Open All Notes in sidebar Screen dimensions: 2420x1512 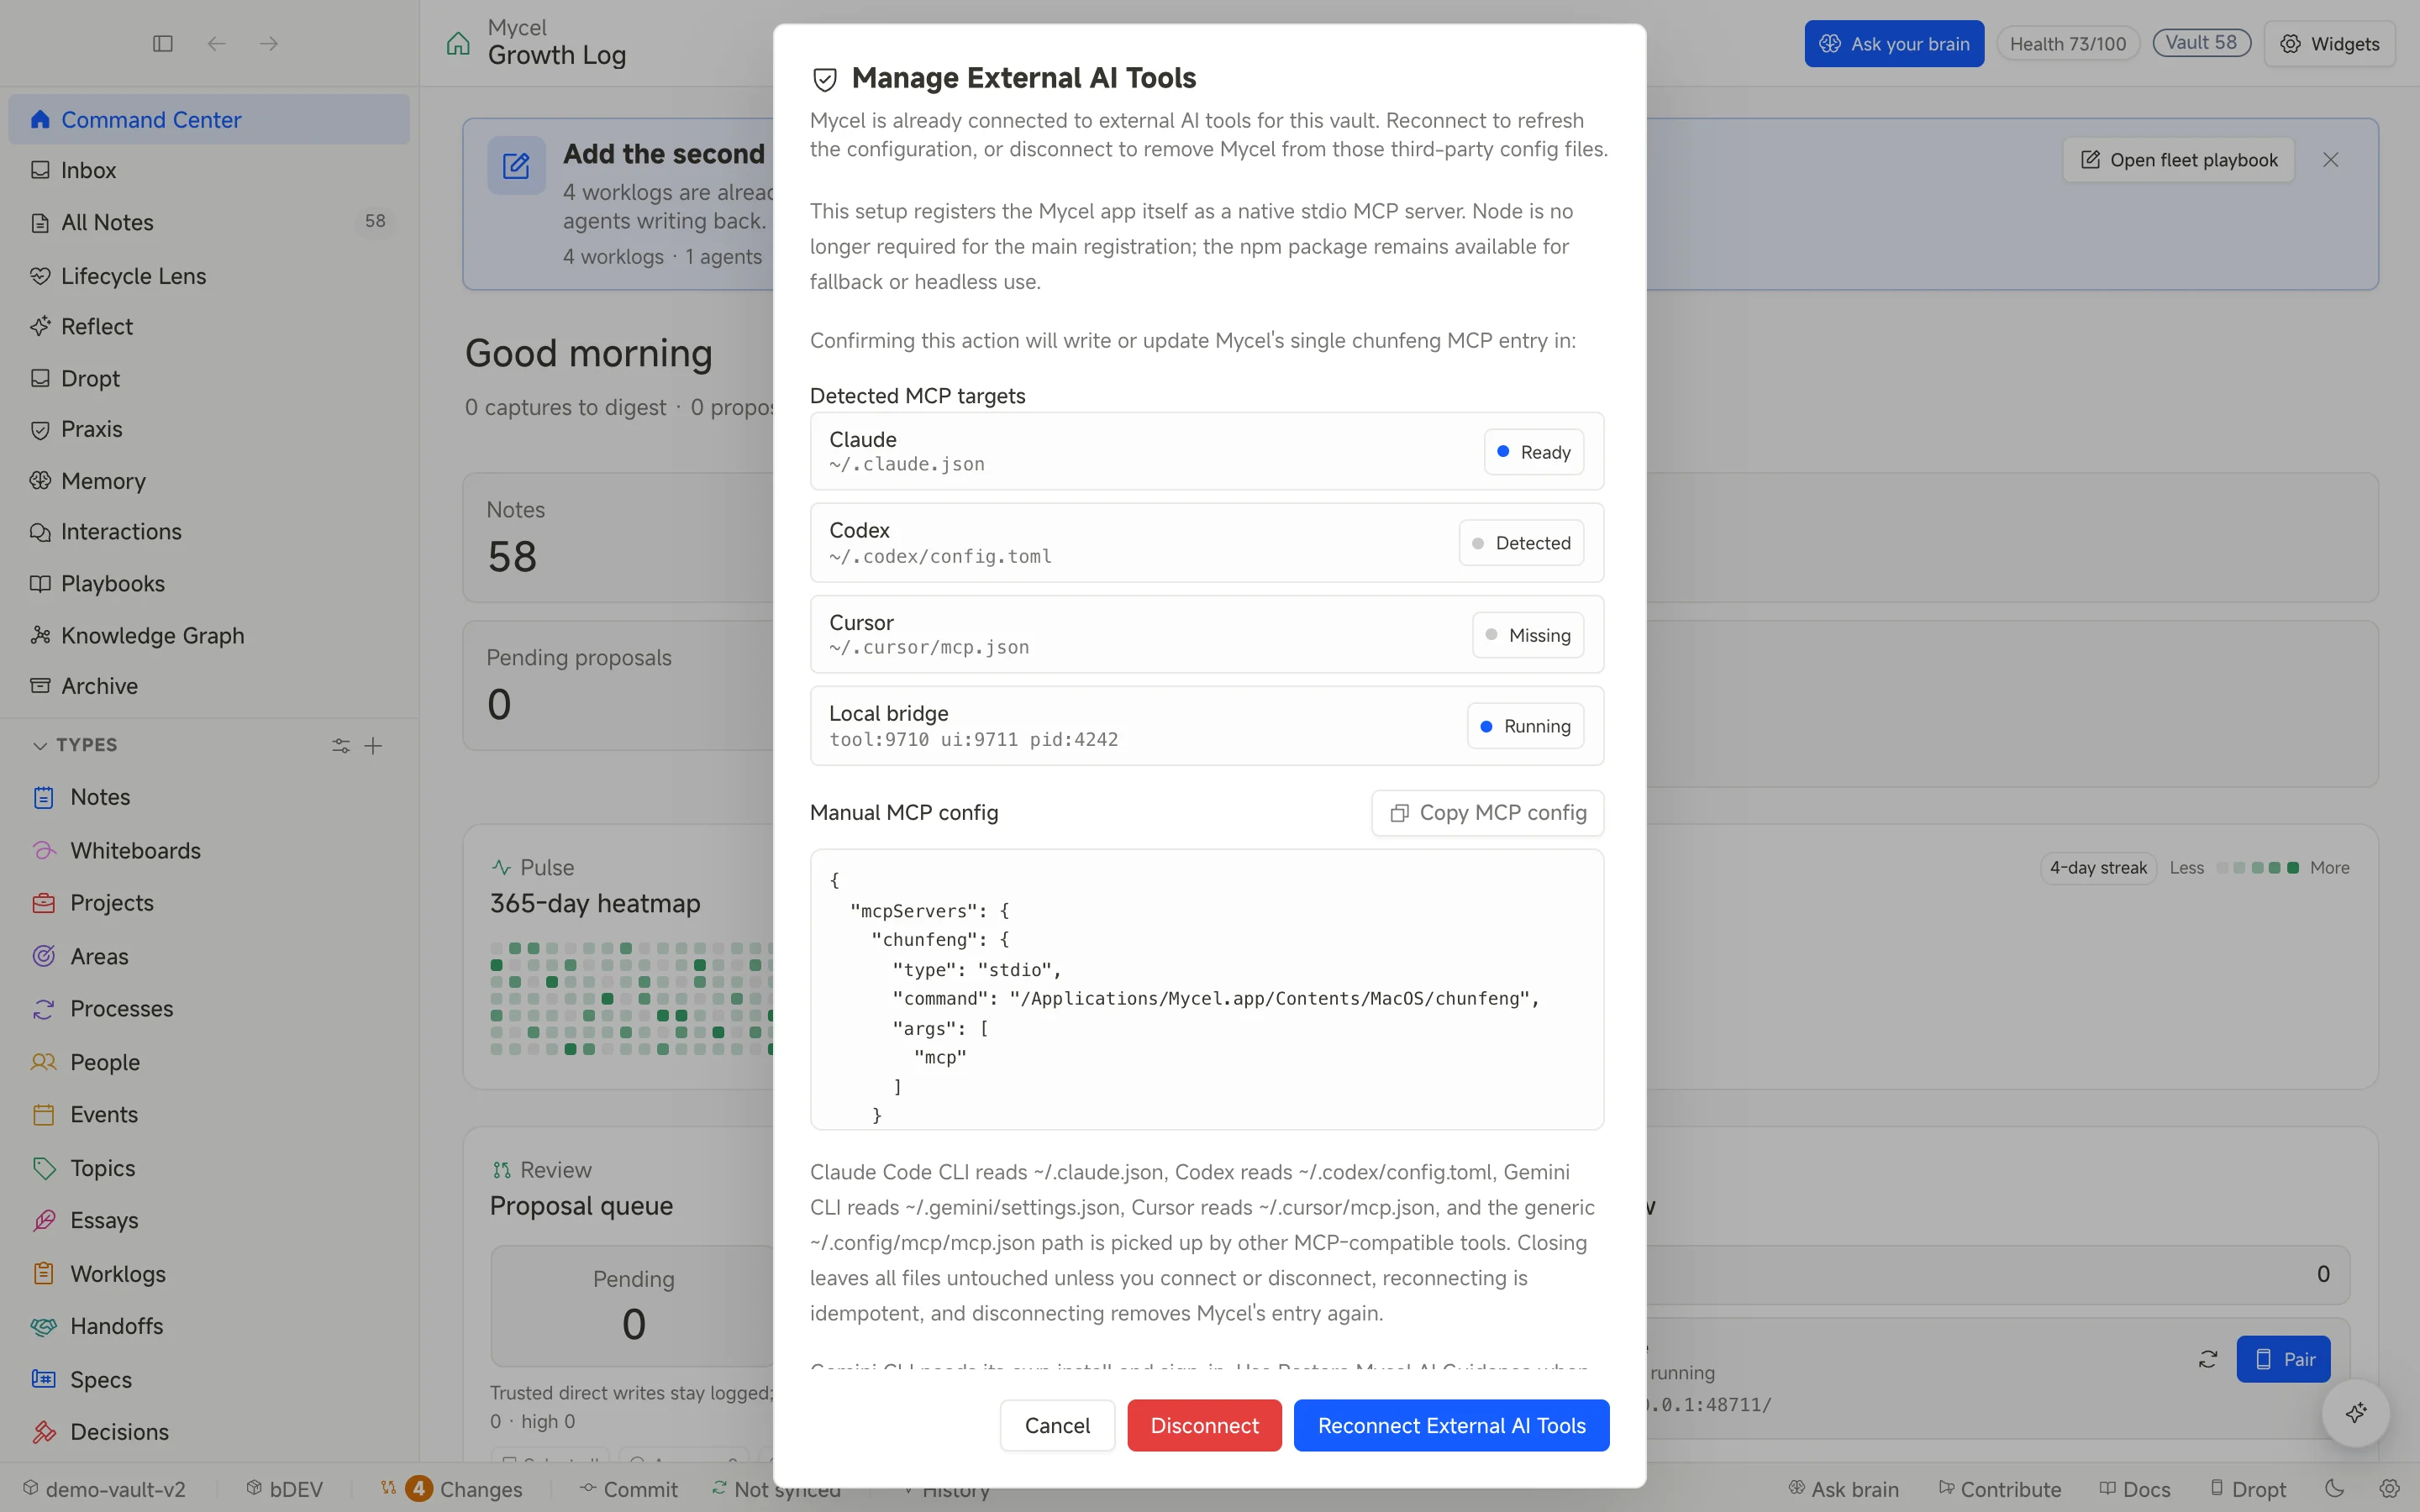click(x=209, y=222)
